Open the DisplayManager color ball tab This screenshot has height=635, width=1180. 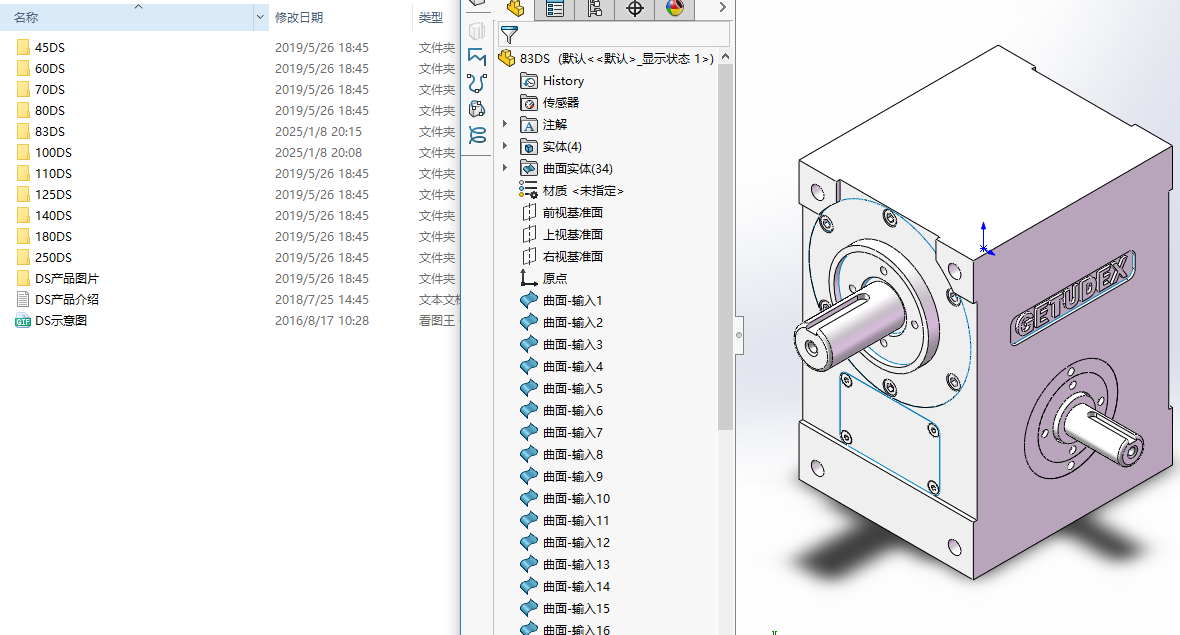(x=675, y=8)
